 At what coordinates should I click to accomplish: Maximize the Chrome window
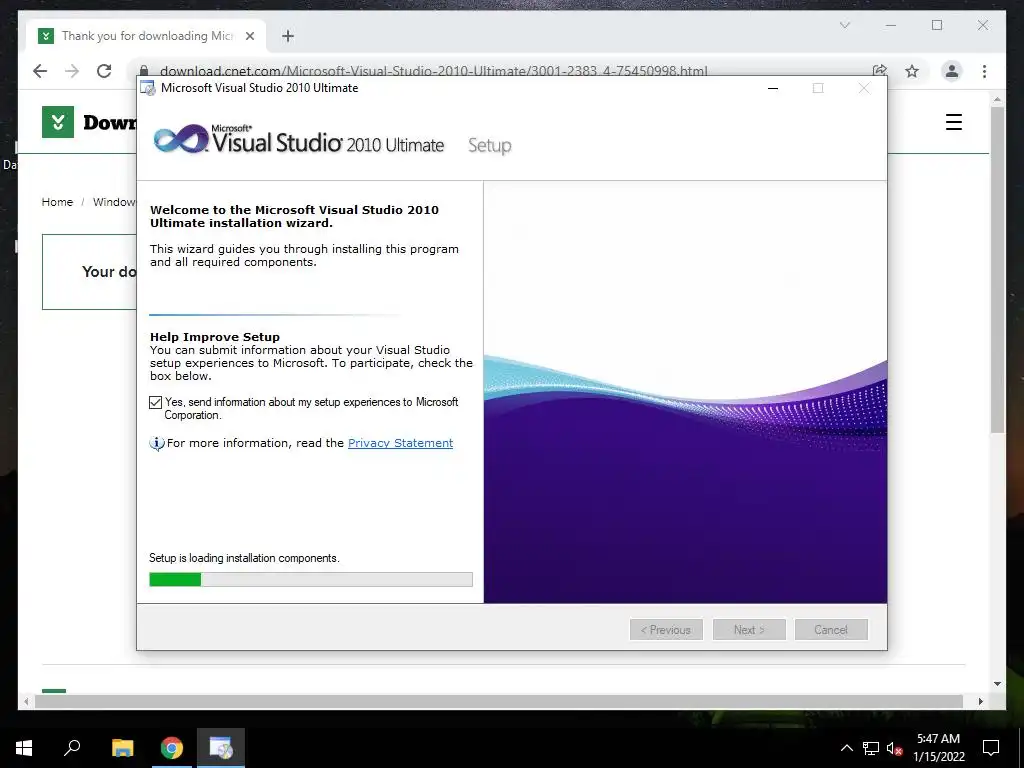[937, 25]
